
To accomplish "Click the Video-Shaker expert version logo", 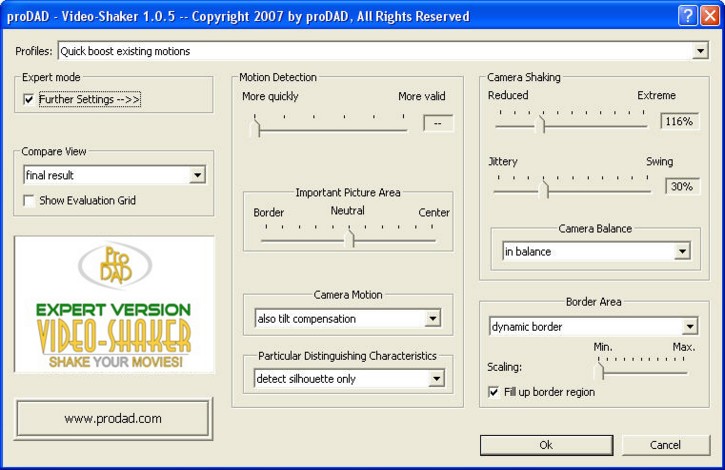I will tap(114, 304).
